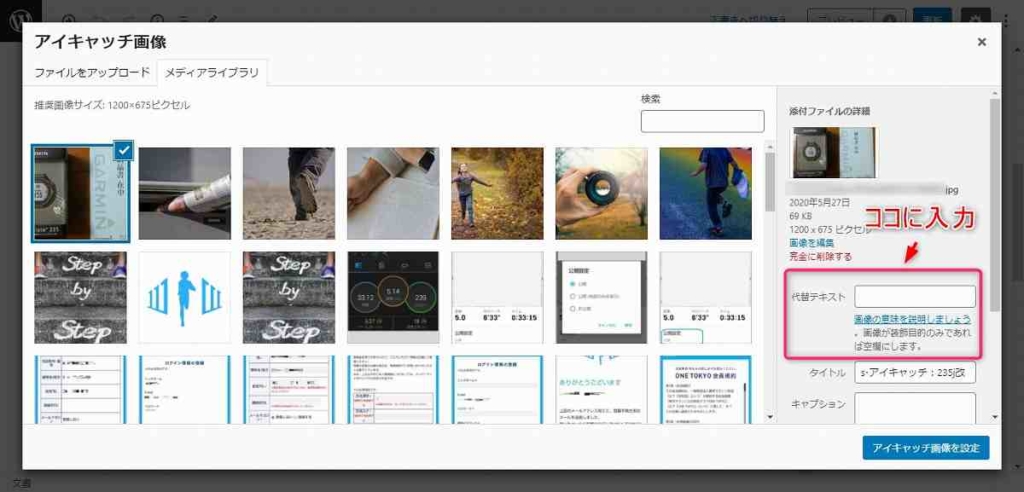1024x492 pixels.
Task: Click the 完全に削除する link
Action: tap(820, 256)
